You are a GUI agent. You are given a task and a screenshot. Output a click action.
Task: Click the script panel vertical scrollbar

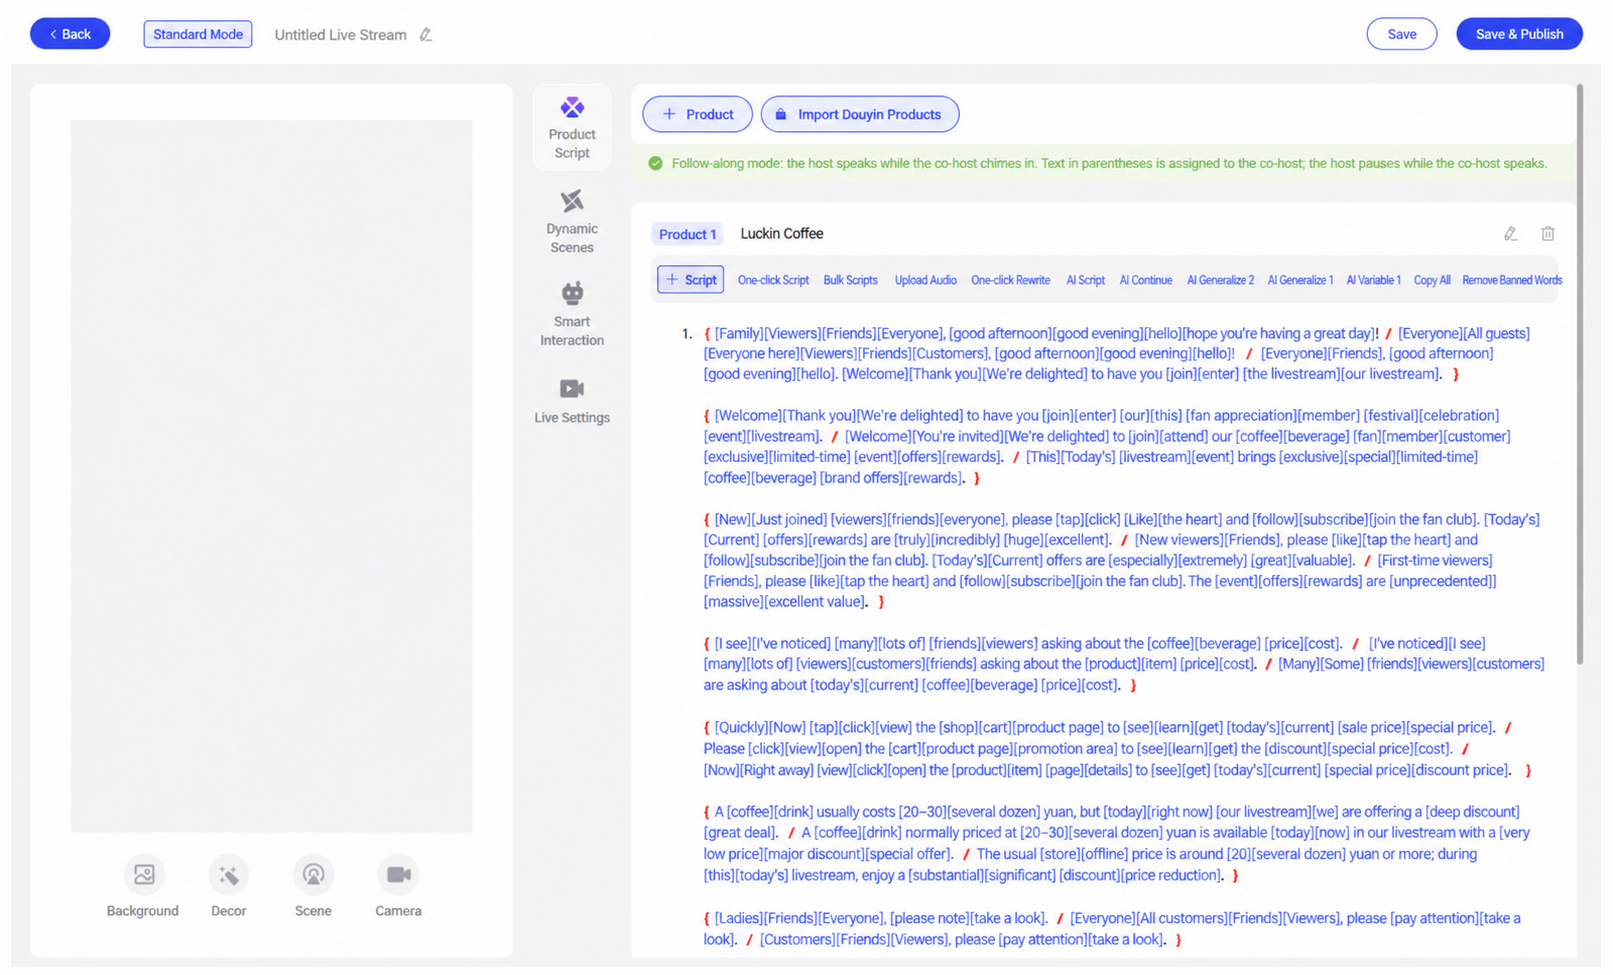(1579, 375)
